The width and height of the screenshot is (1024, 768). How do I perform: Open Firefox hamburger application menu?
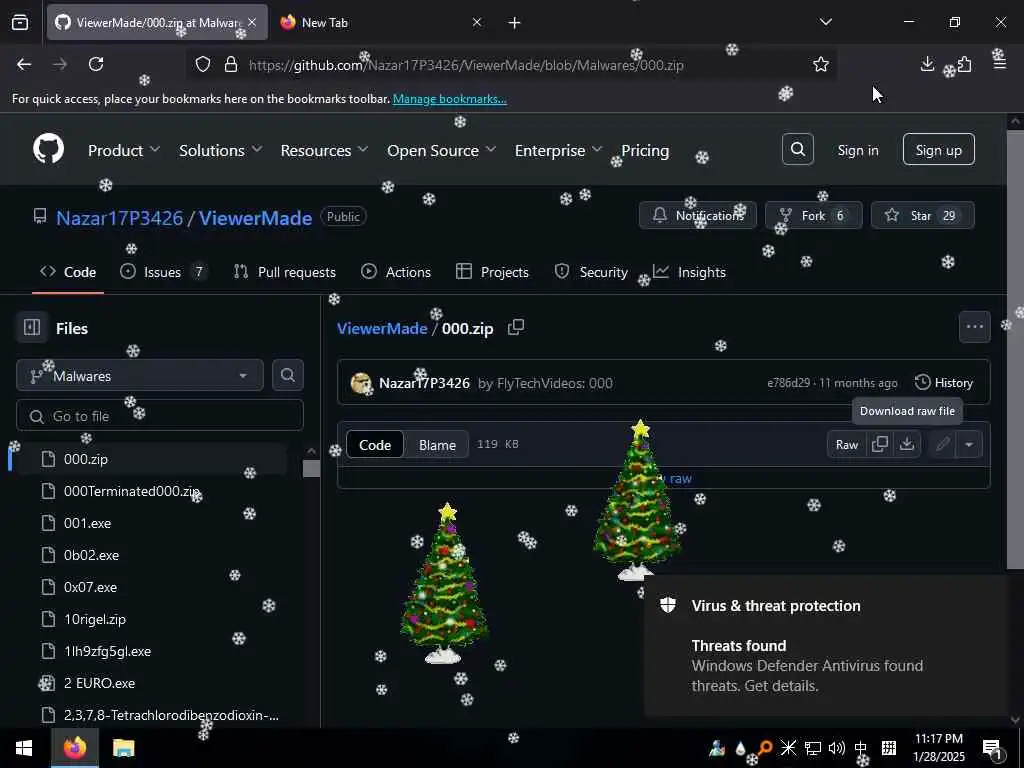point(1000,64)
